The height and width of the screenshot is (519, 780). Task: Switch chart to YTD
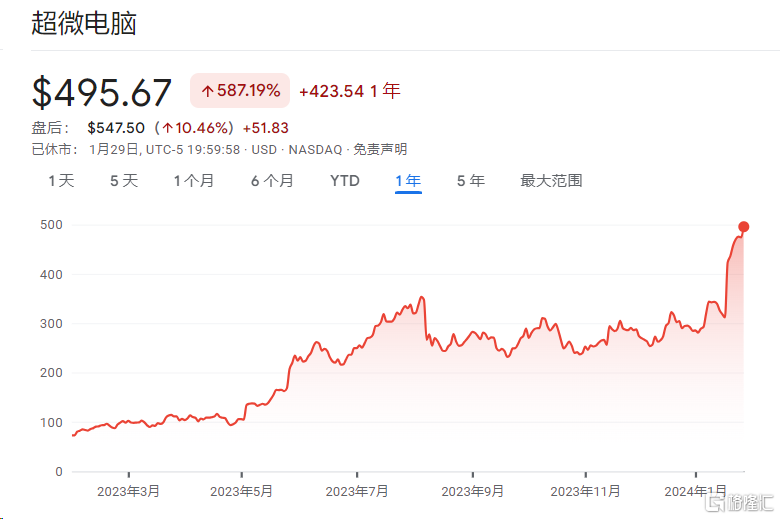(x=345, y=181)
